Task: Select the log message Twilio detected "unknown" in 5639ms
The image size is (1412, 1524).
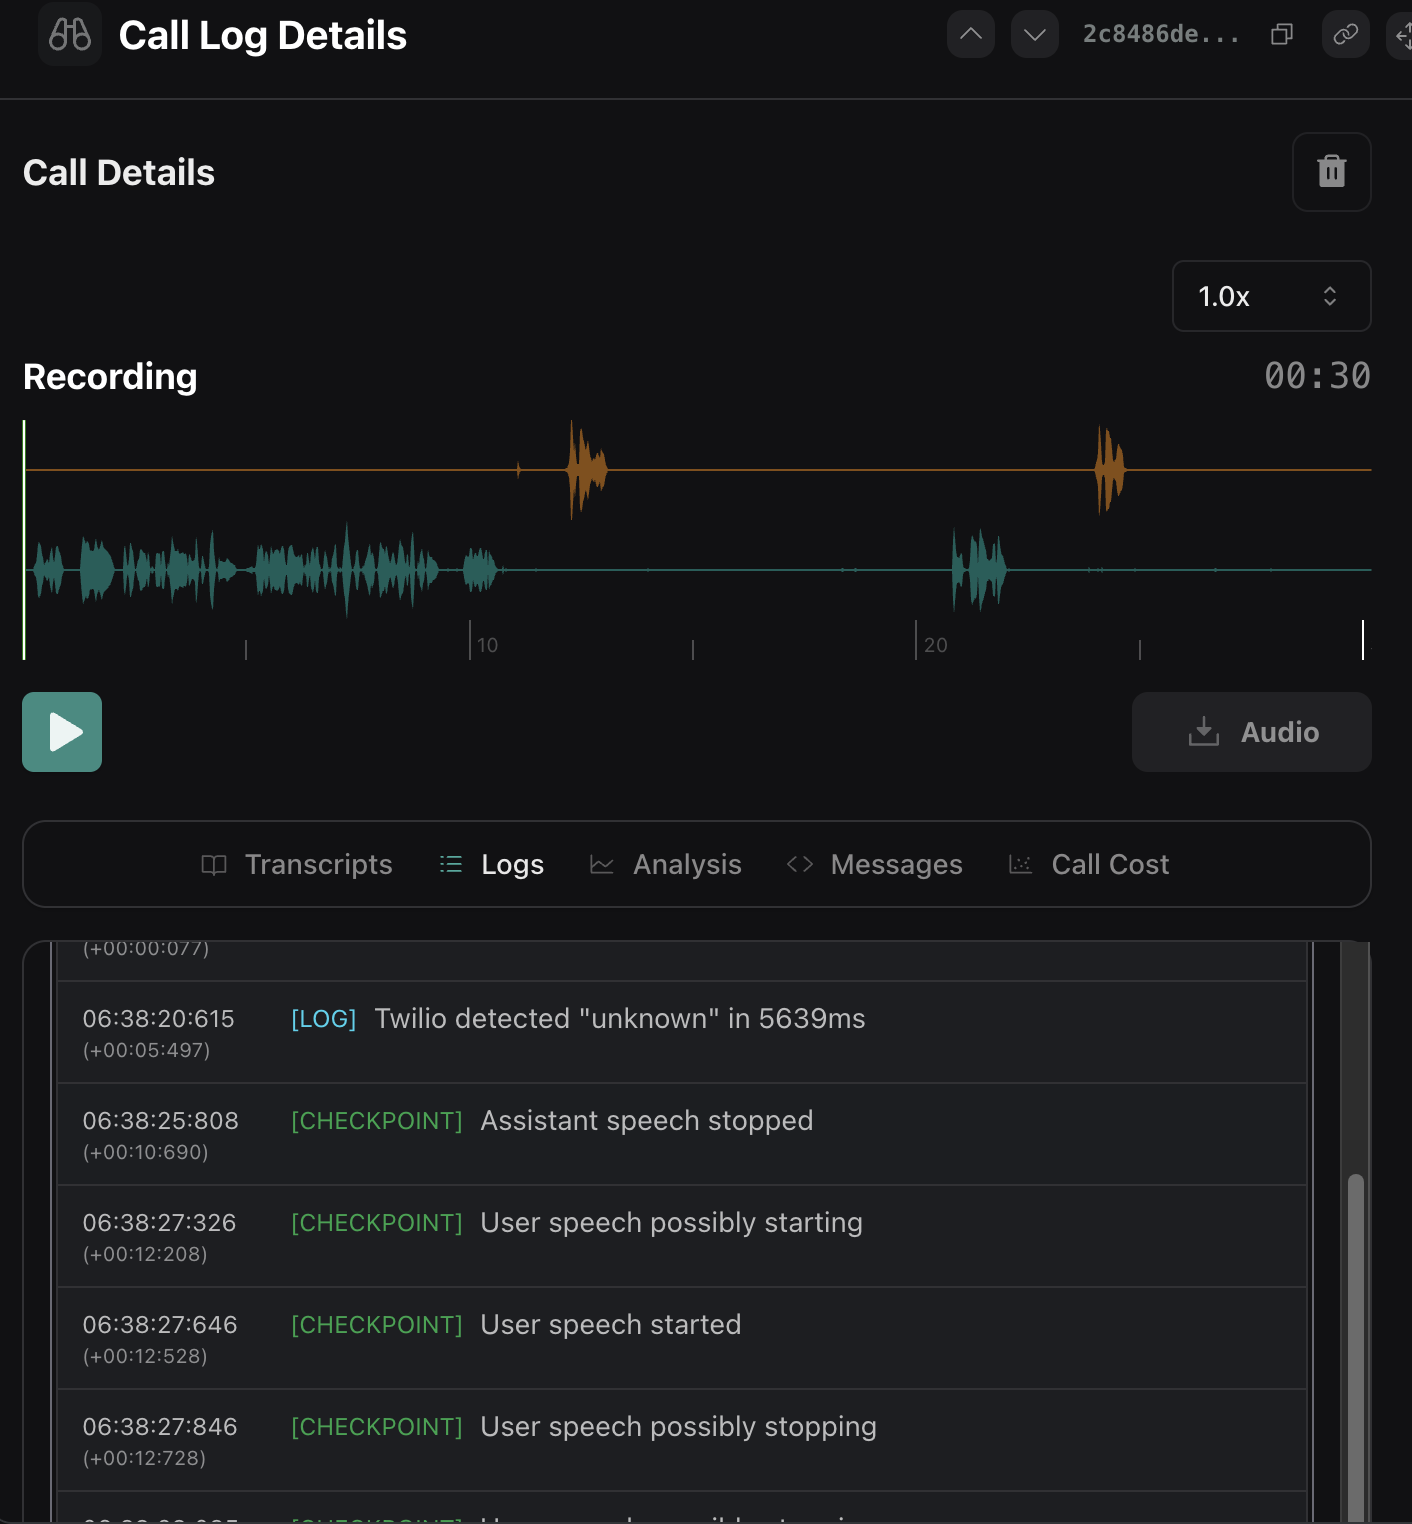Action: 620,1018
